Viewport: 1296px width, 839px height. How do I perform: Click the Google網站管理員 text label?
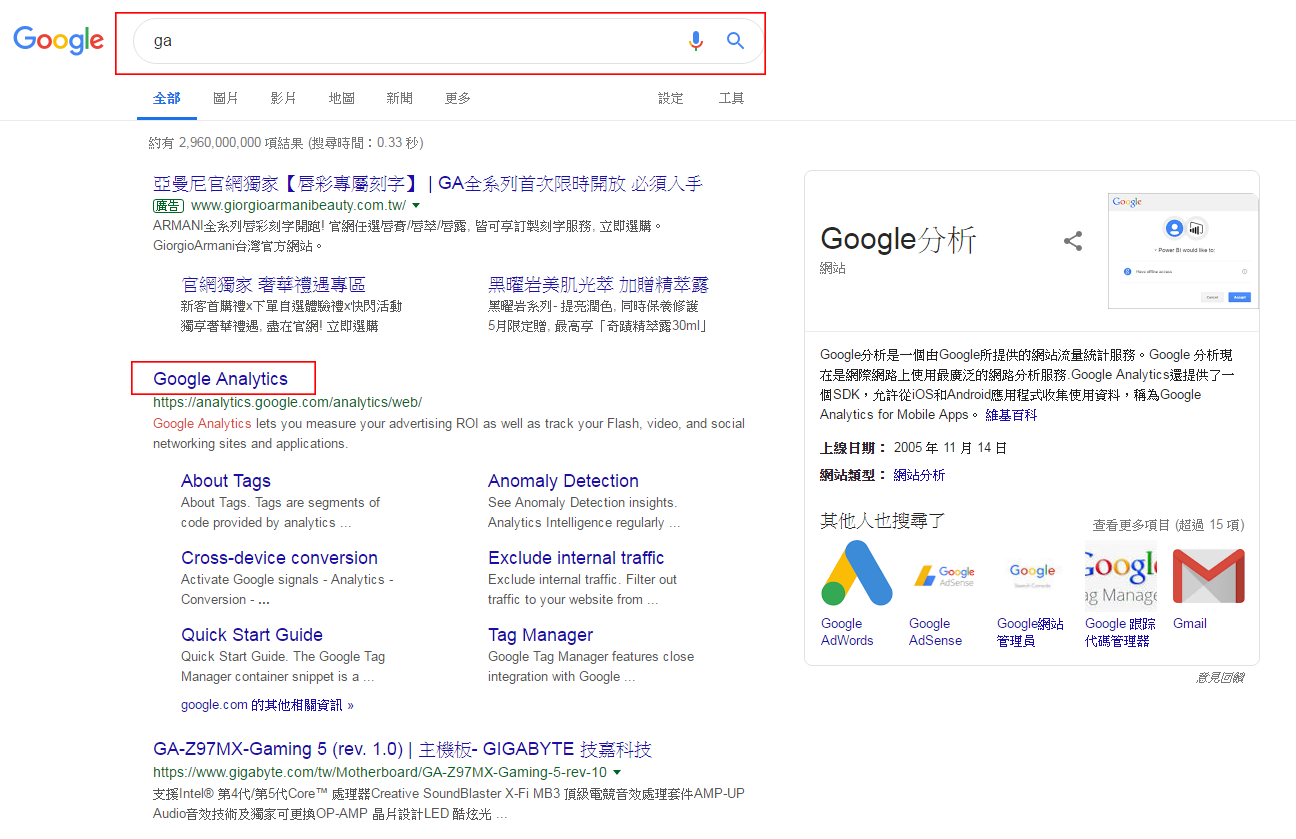pyautogui.click(x=1030, y=632)
